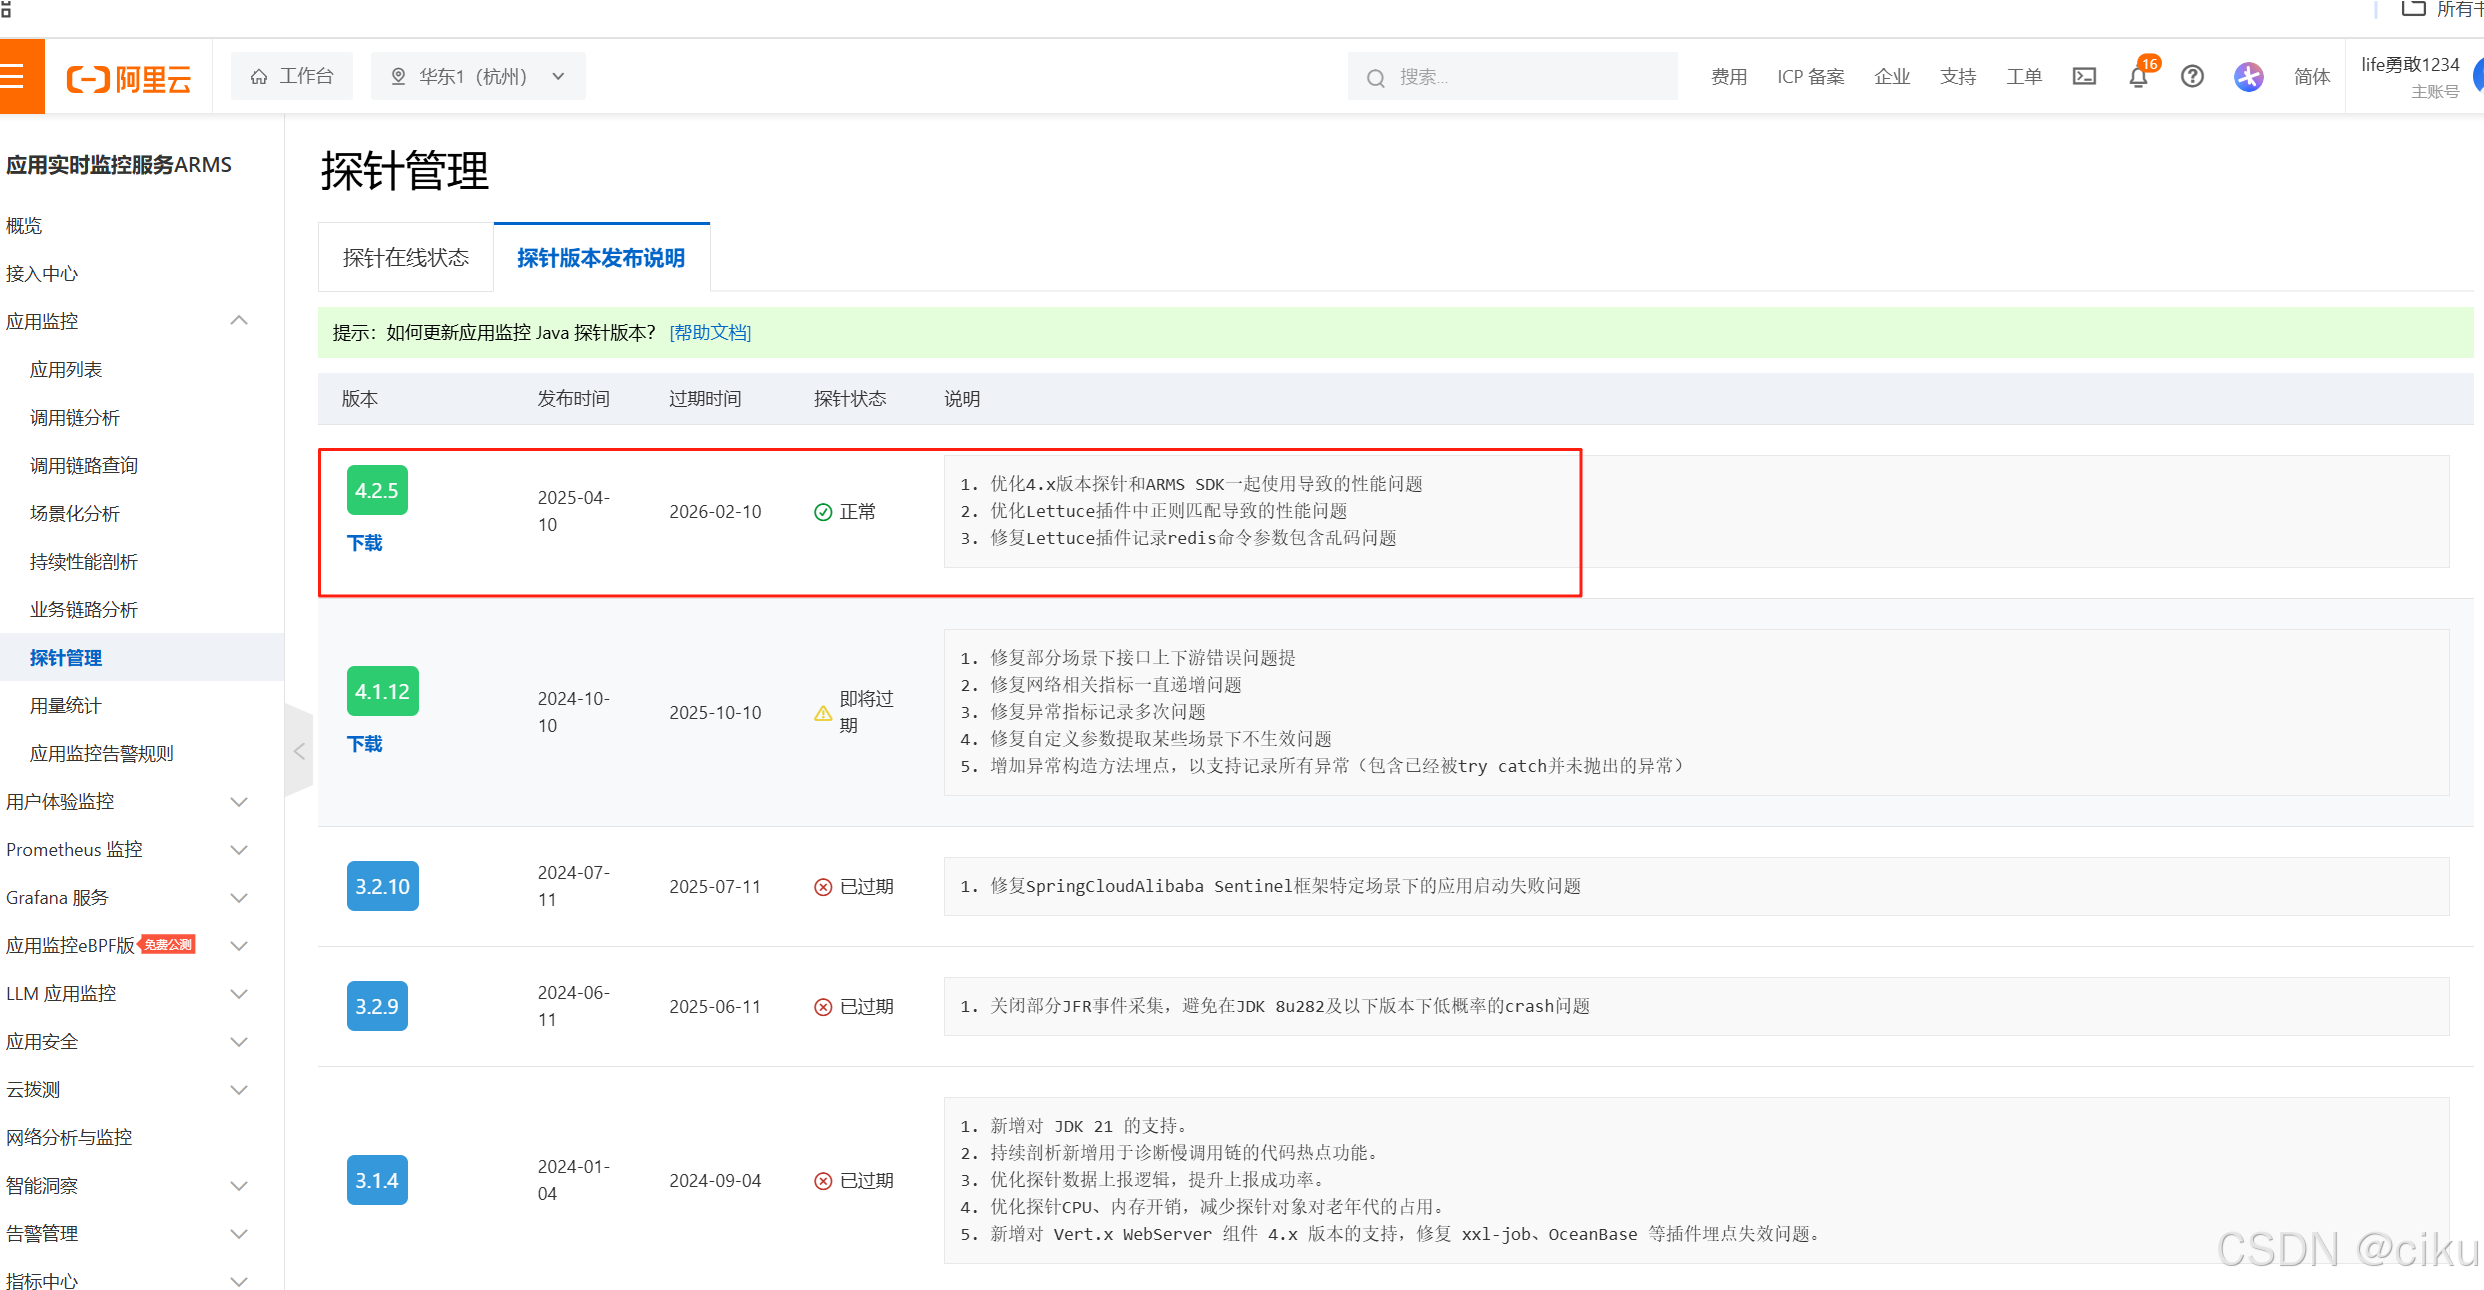The width and height of the screenshot is (2484, 1290).
Task: Open the 工单 menu
Action: [x=2023, y=77]
